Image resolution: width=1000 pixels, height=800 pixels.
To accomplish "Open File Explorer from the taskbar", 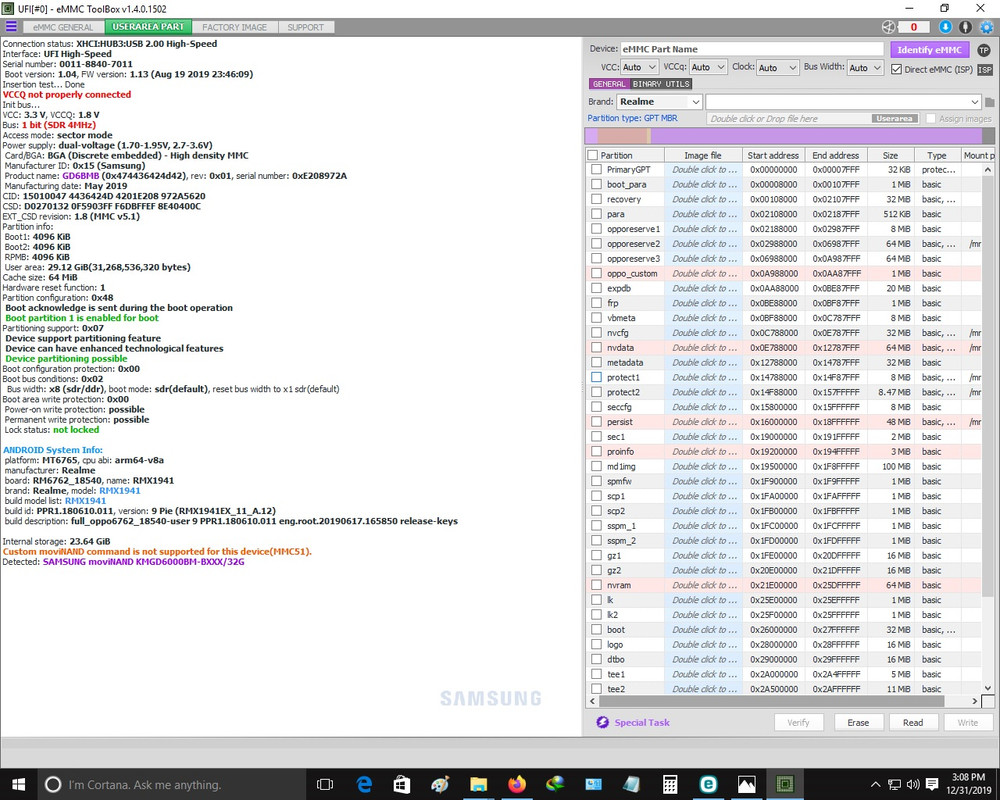I will [478, 784].
